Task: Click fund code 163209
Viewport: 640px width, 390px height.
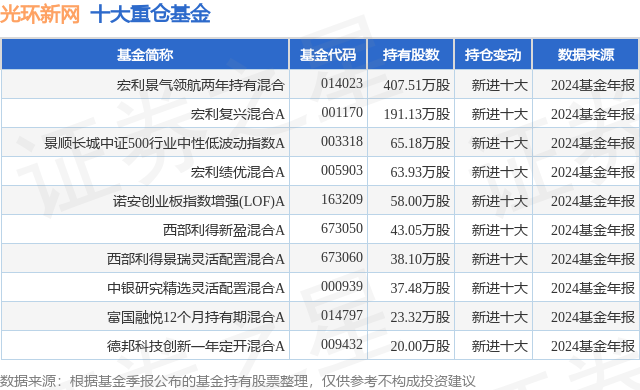Action: pyautogui.click(x=342, y=199)
